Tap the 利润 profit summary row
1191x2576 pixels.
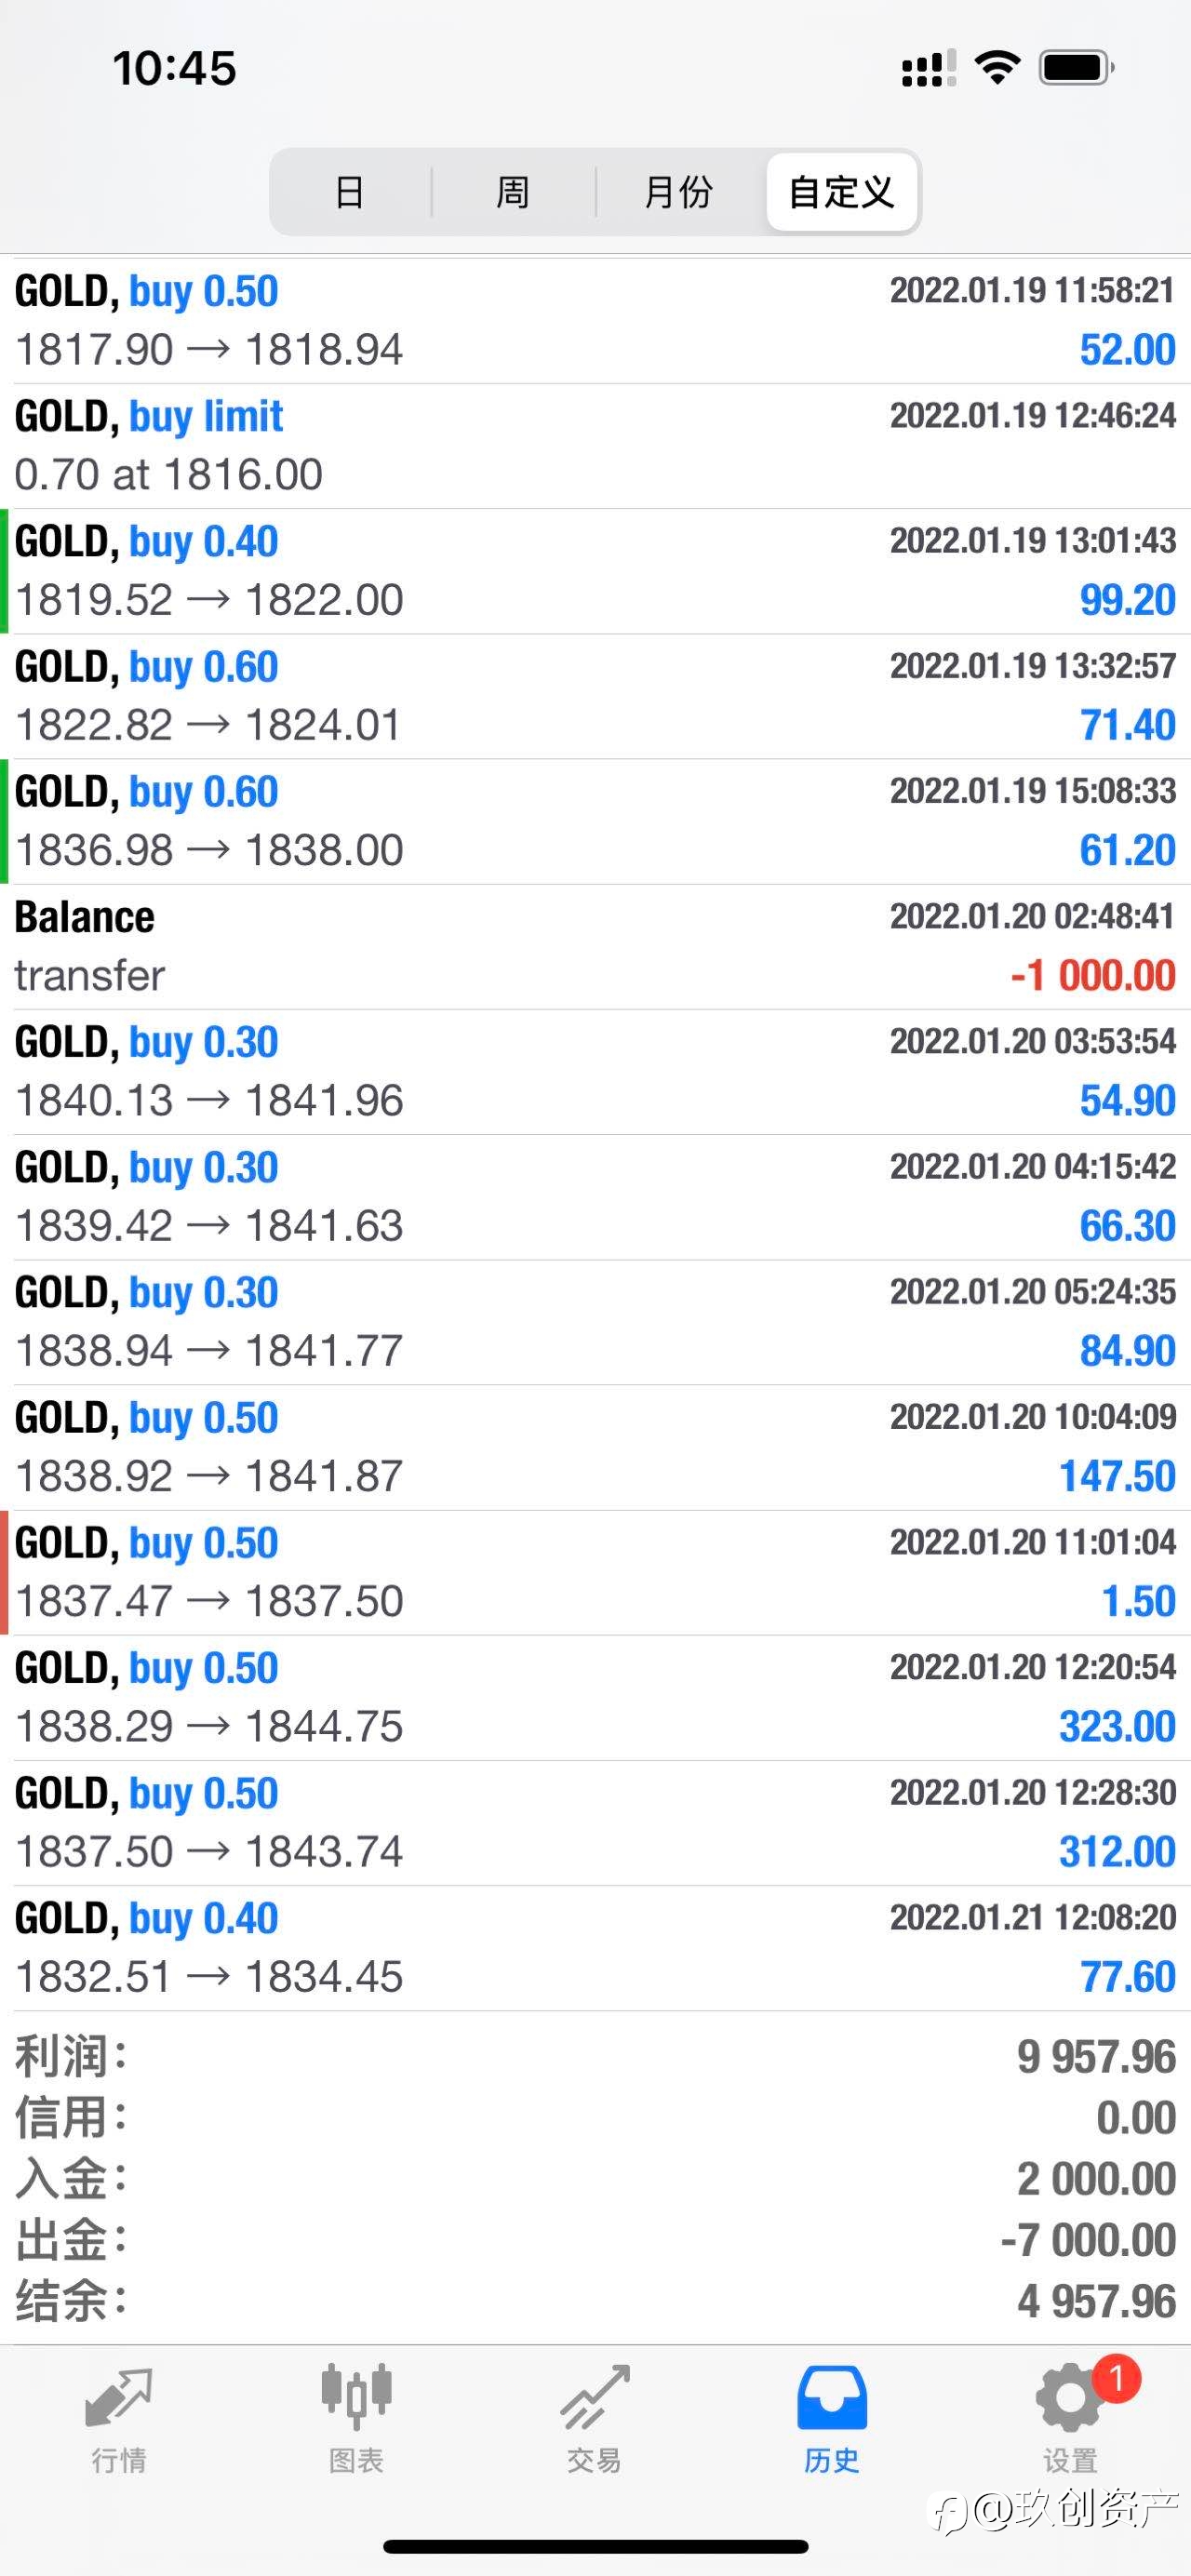coord(595,2057)
